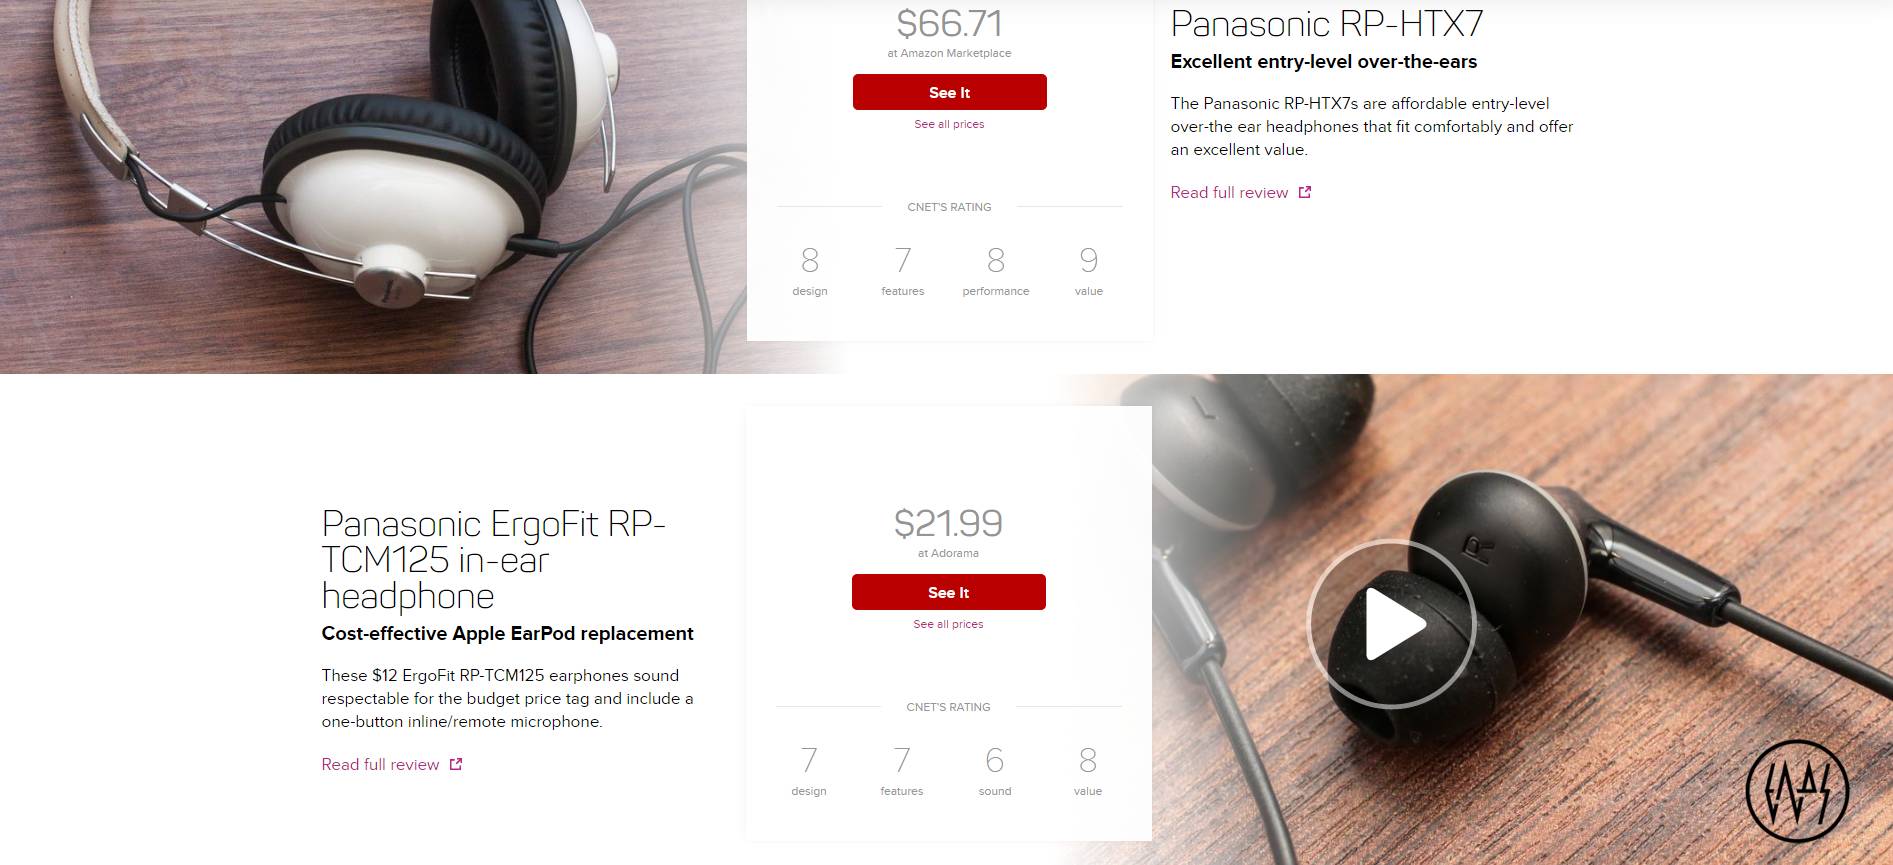Screen dimensions: 1893x865
Task: Select the $21.99 price text
Action: (x=948, y=523)
